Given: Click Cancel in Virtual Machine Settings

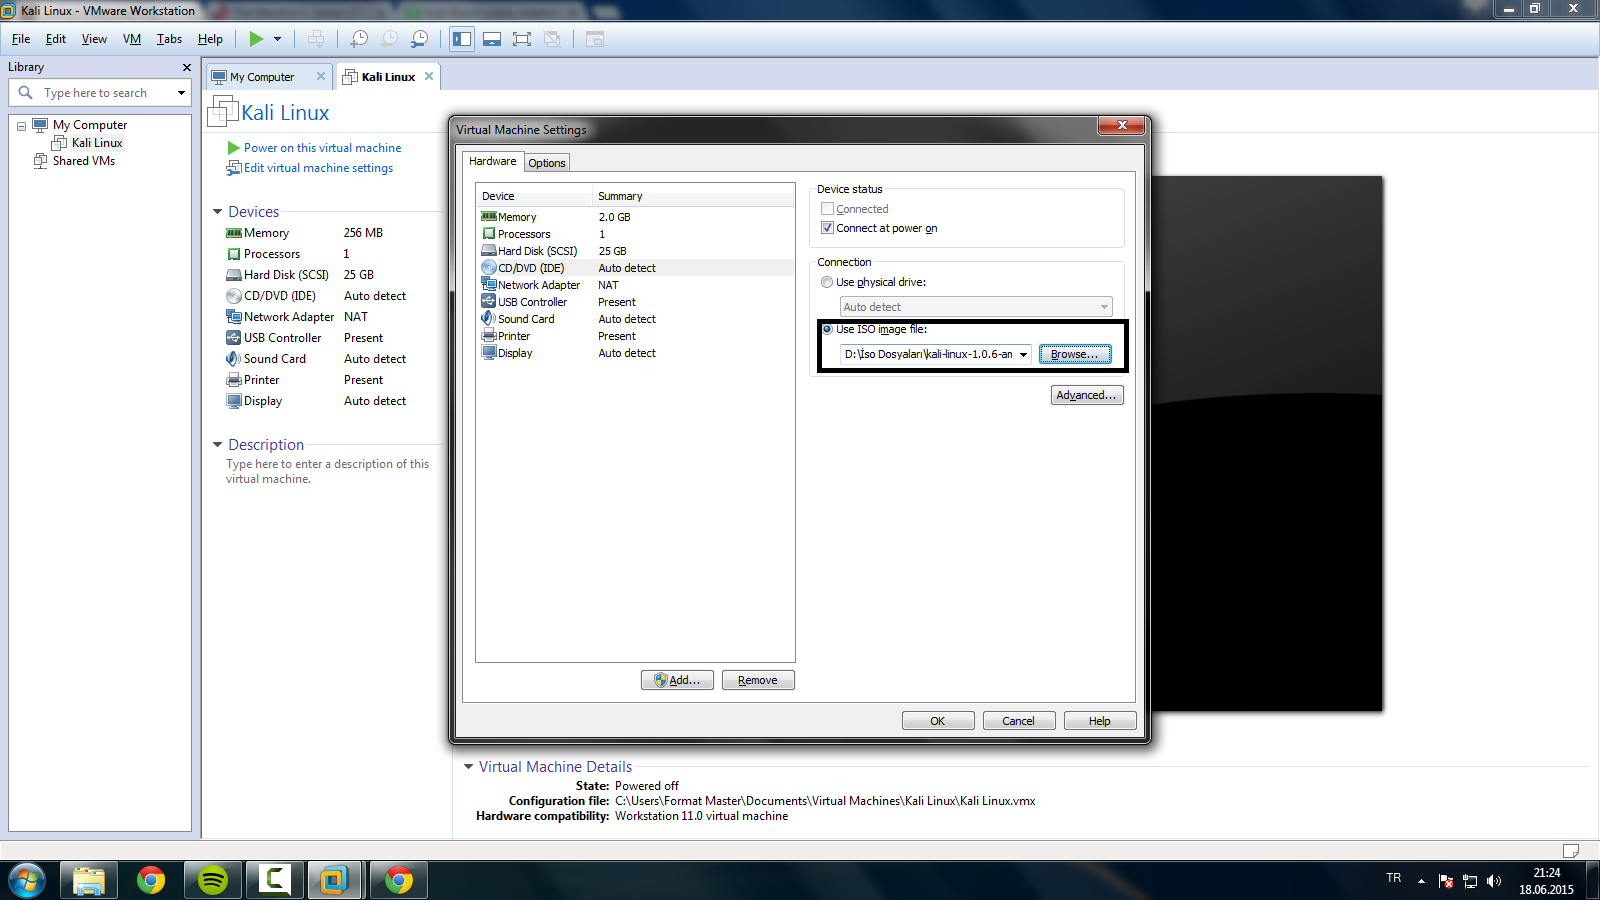Looking at the screenshot, I should pos(1019,721).
